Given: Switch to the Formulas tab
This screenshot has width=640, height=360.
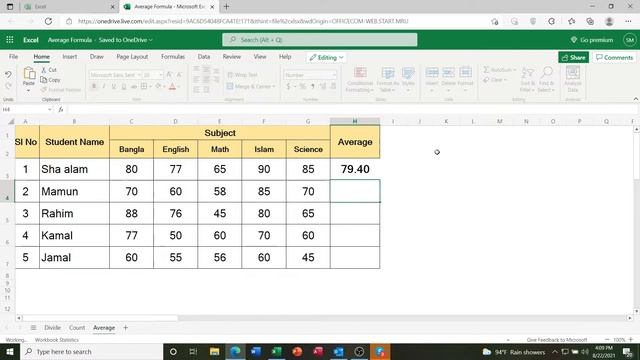Looking at the screenshot, I should coord(173,57).
